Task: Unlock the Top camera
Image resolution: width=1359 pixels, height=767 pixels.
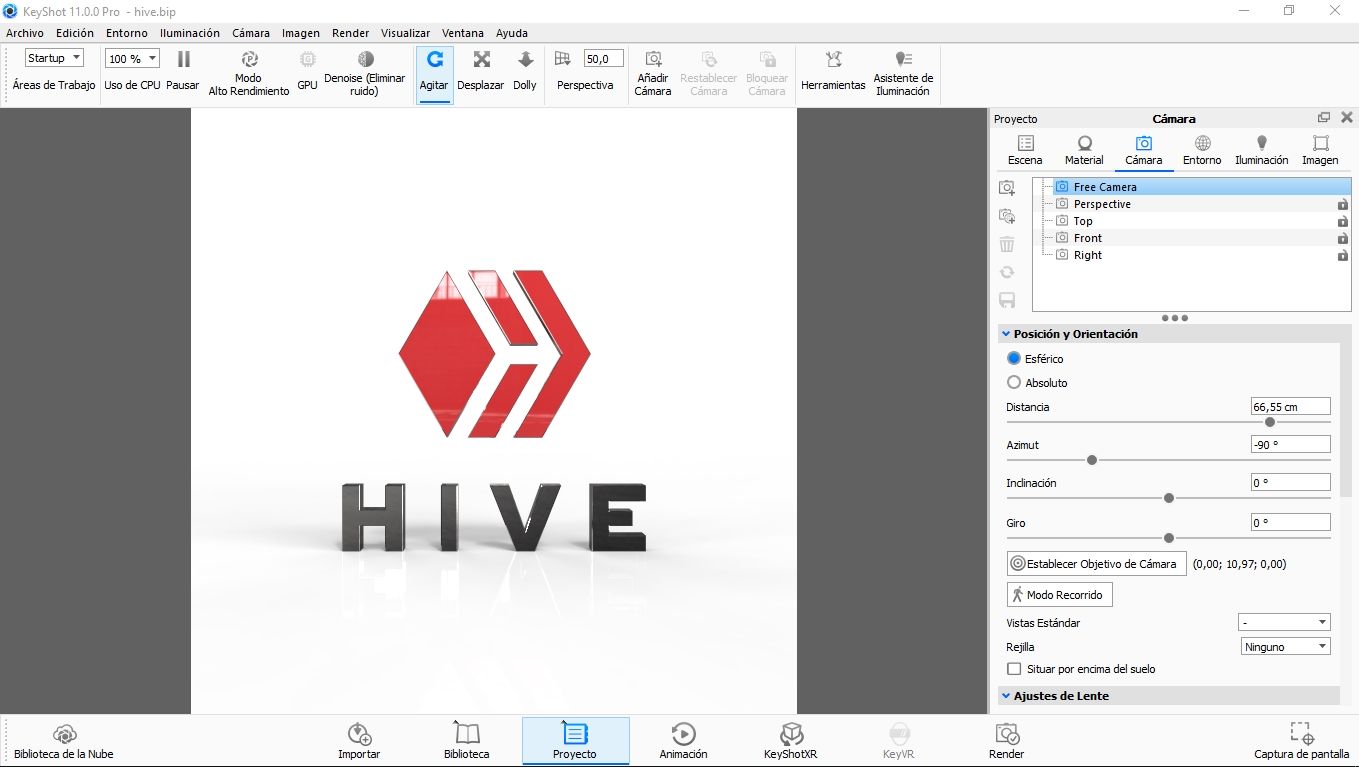Action: [x=1343, y=222]
